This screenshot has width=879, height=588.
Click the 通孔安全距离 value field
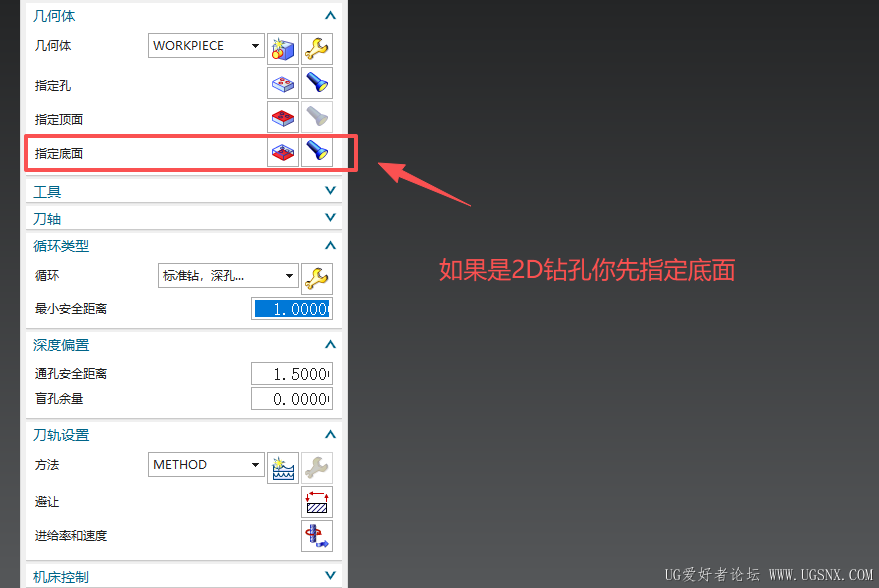point(292,374)
